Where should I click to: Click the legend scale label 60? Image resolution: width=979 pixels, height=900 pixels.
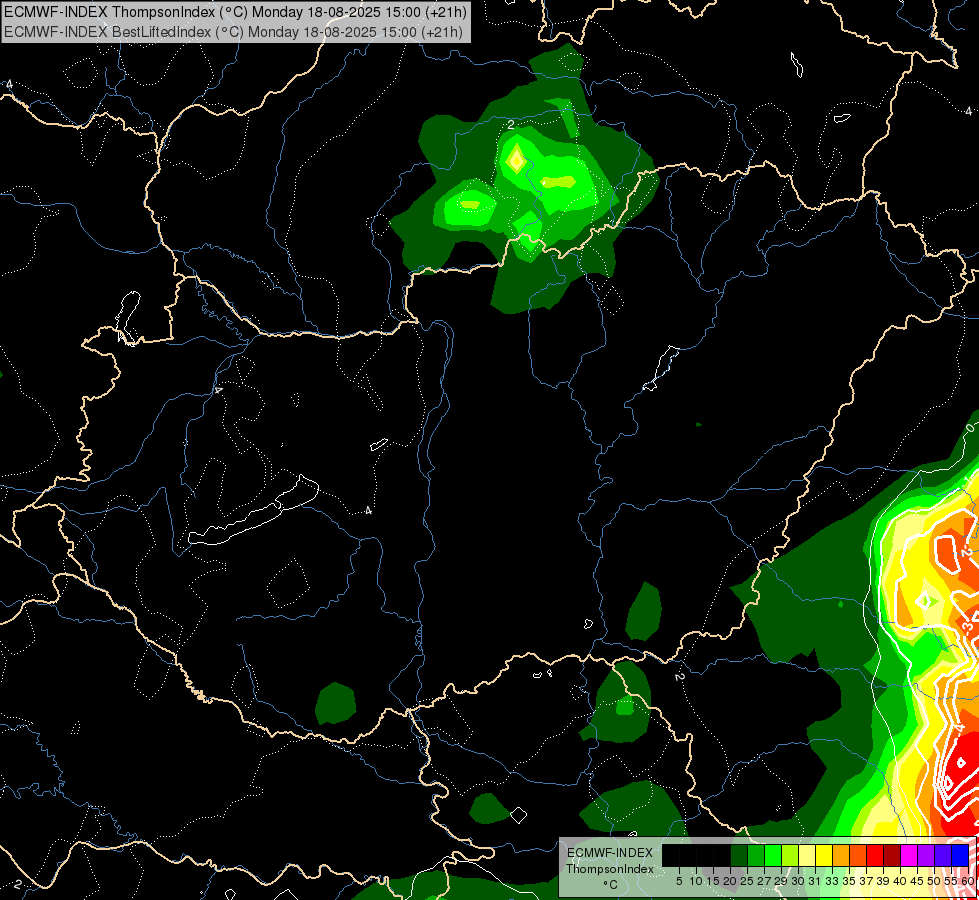pos(968,881)
